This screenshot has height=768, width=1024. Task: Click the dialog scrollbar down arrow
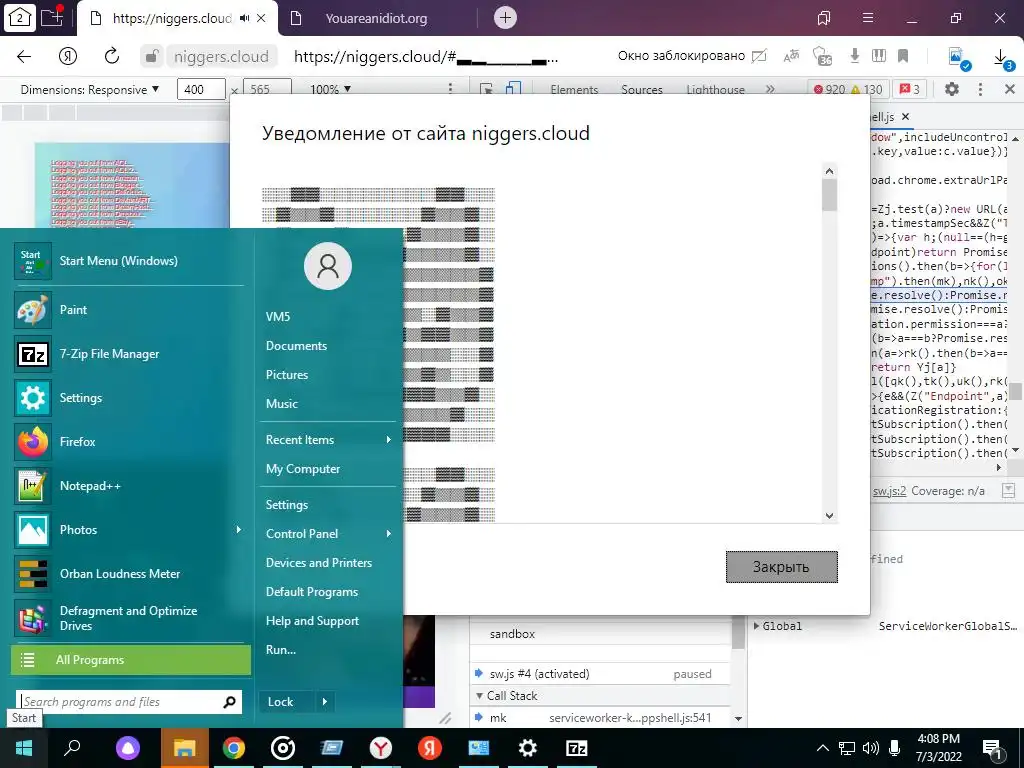coord(829,515)
